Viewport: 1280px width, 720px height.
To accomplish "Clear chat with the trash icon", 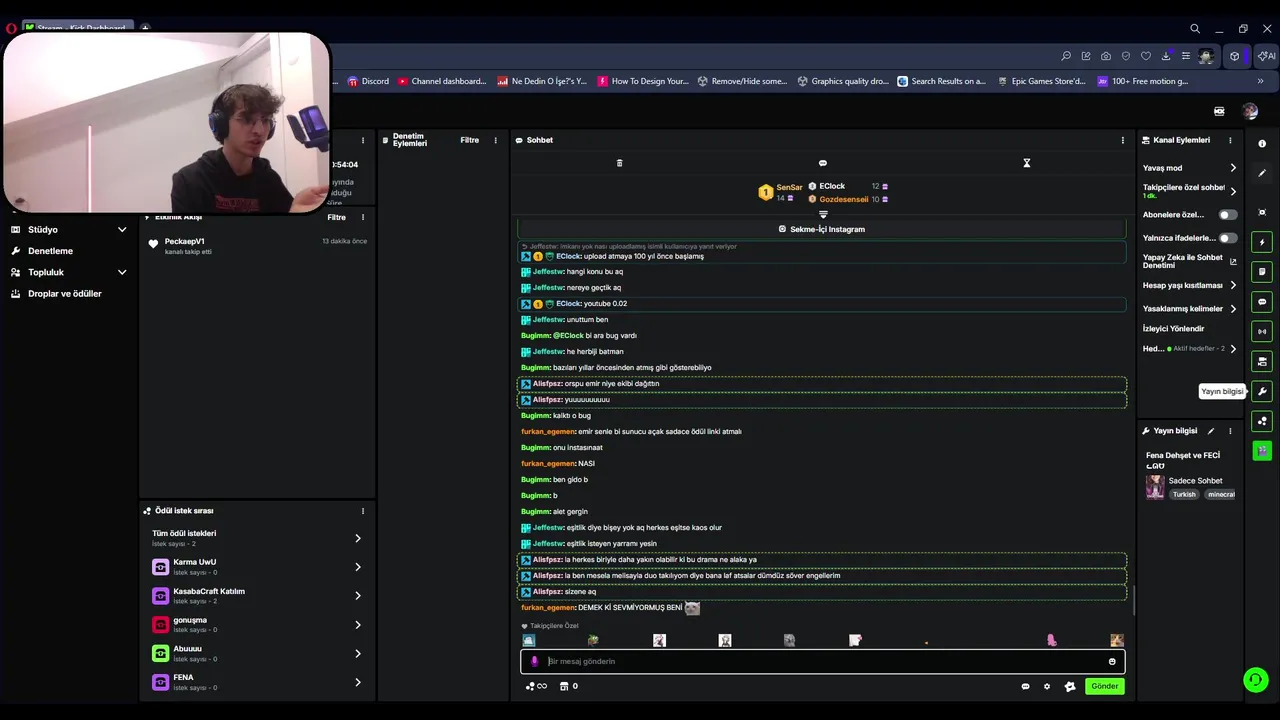I will click(x=619, y=163).
